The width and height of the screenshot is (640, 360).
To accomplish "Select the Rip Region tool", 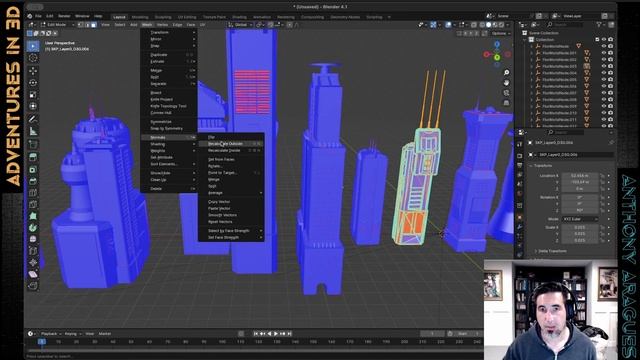I will 33,286.
